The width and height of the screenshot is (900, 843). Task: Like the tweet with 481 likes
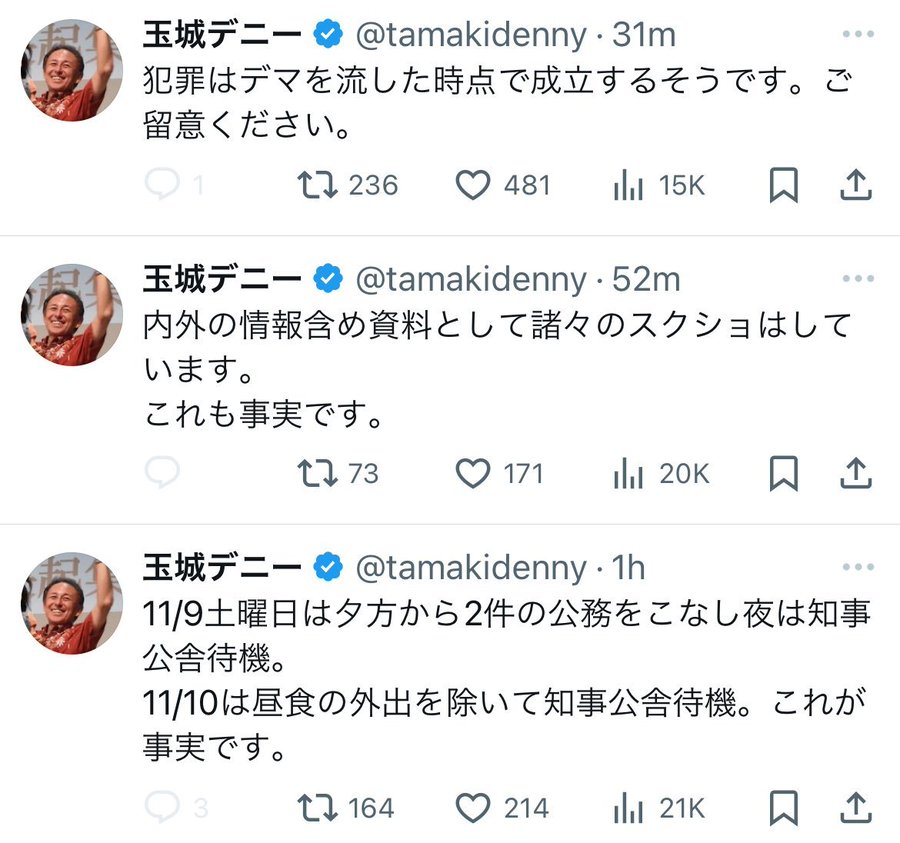click(x=473, y=185)
